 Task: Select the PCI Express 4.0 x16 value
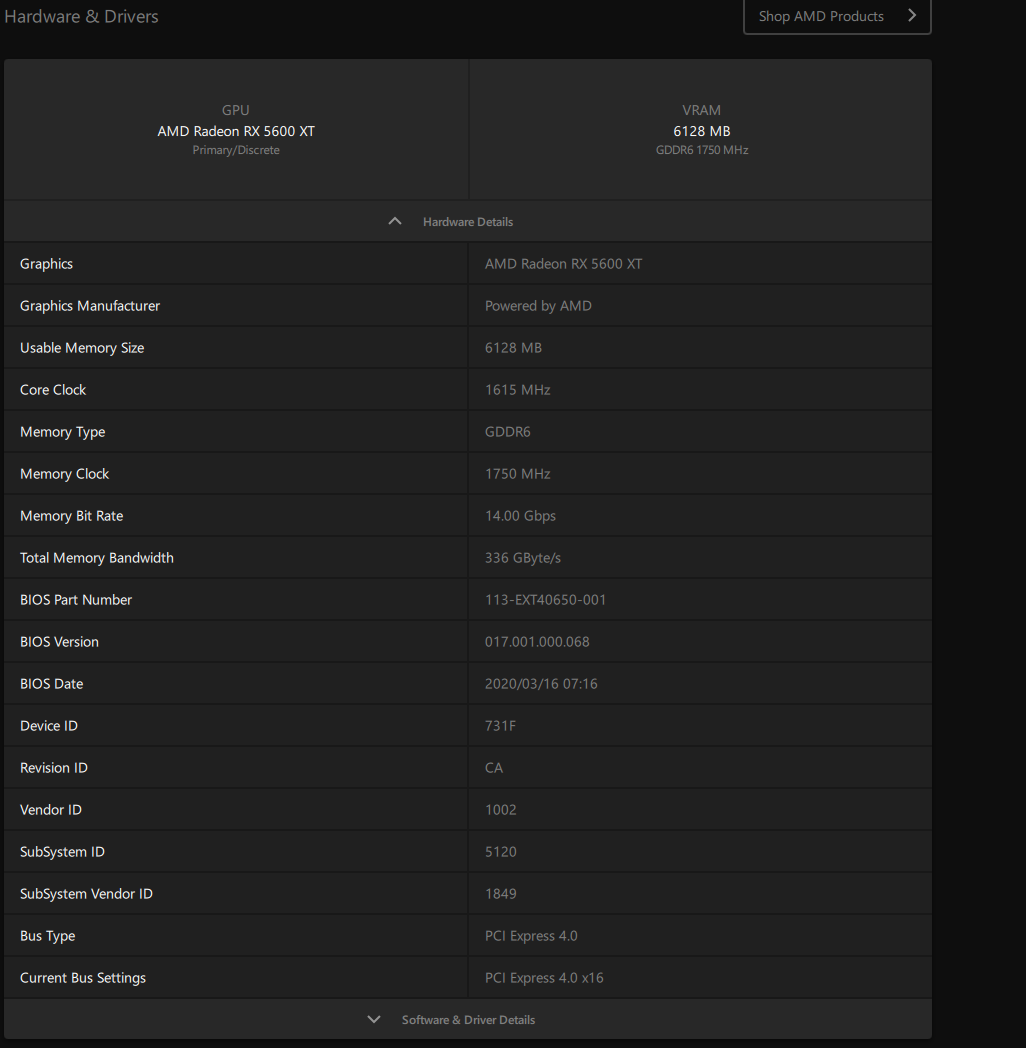pos(544,978)
